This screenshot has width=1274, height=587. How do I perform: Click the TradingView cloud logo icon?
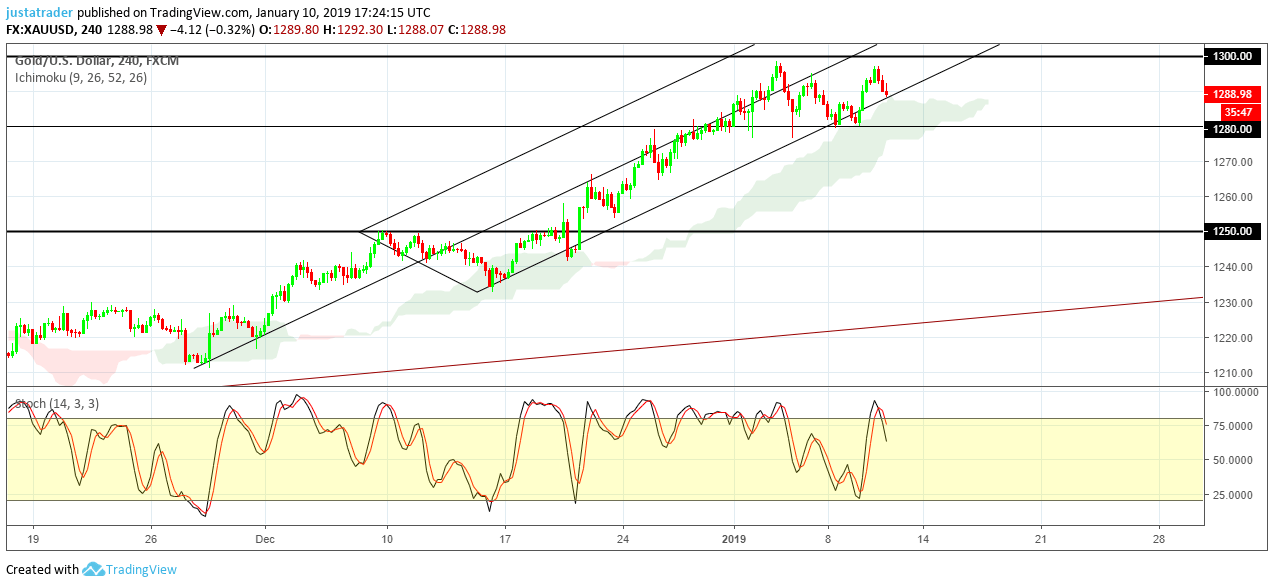[94, 569]
